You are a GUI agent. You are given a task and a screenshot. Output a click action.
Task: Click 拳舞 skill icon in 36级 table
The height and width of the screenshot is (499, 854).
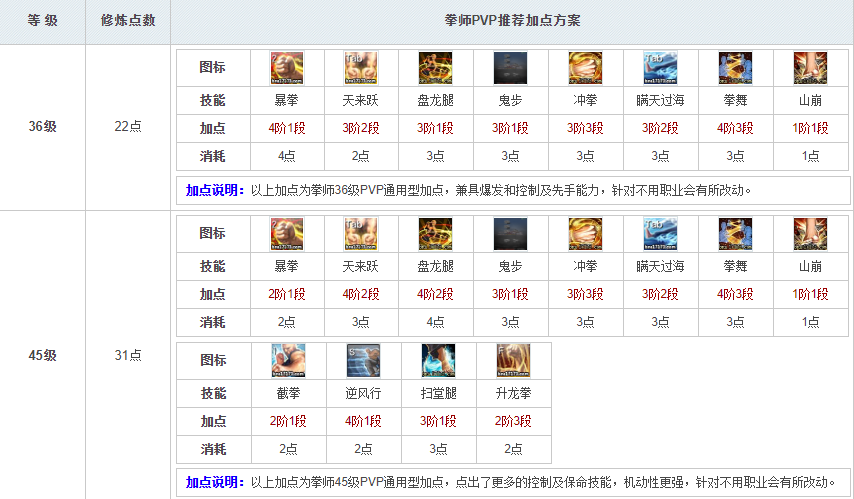point(735,68)
